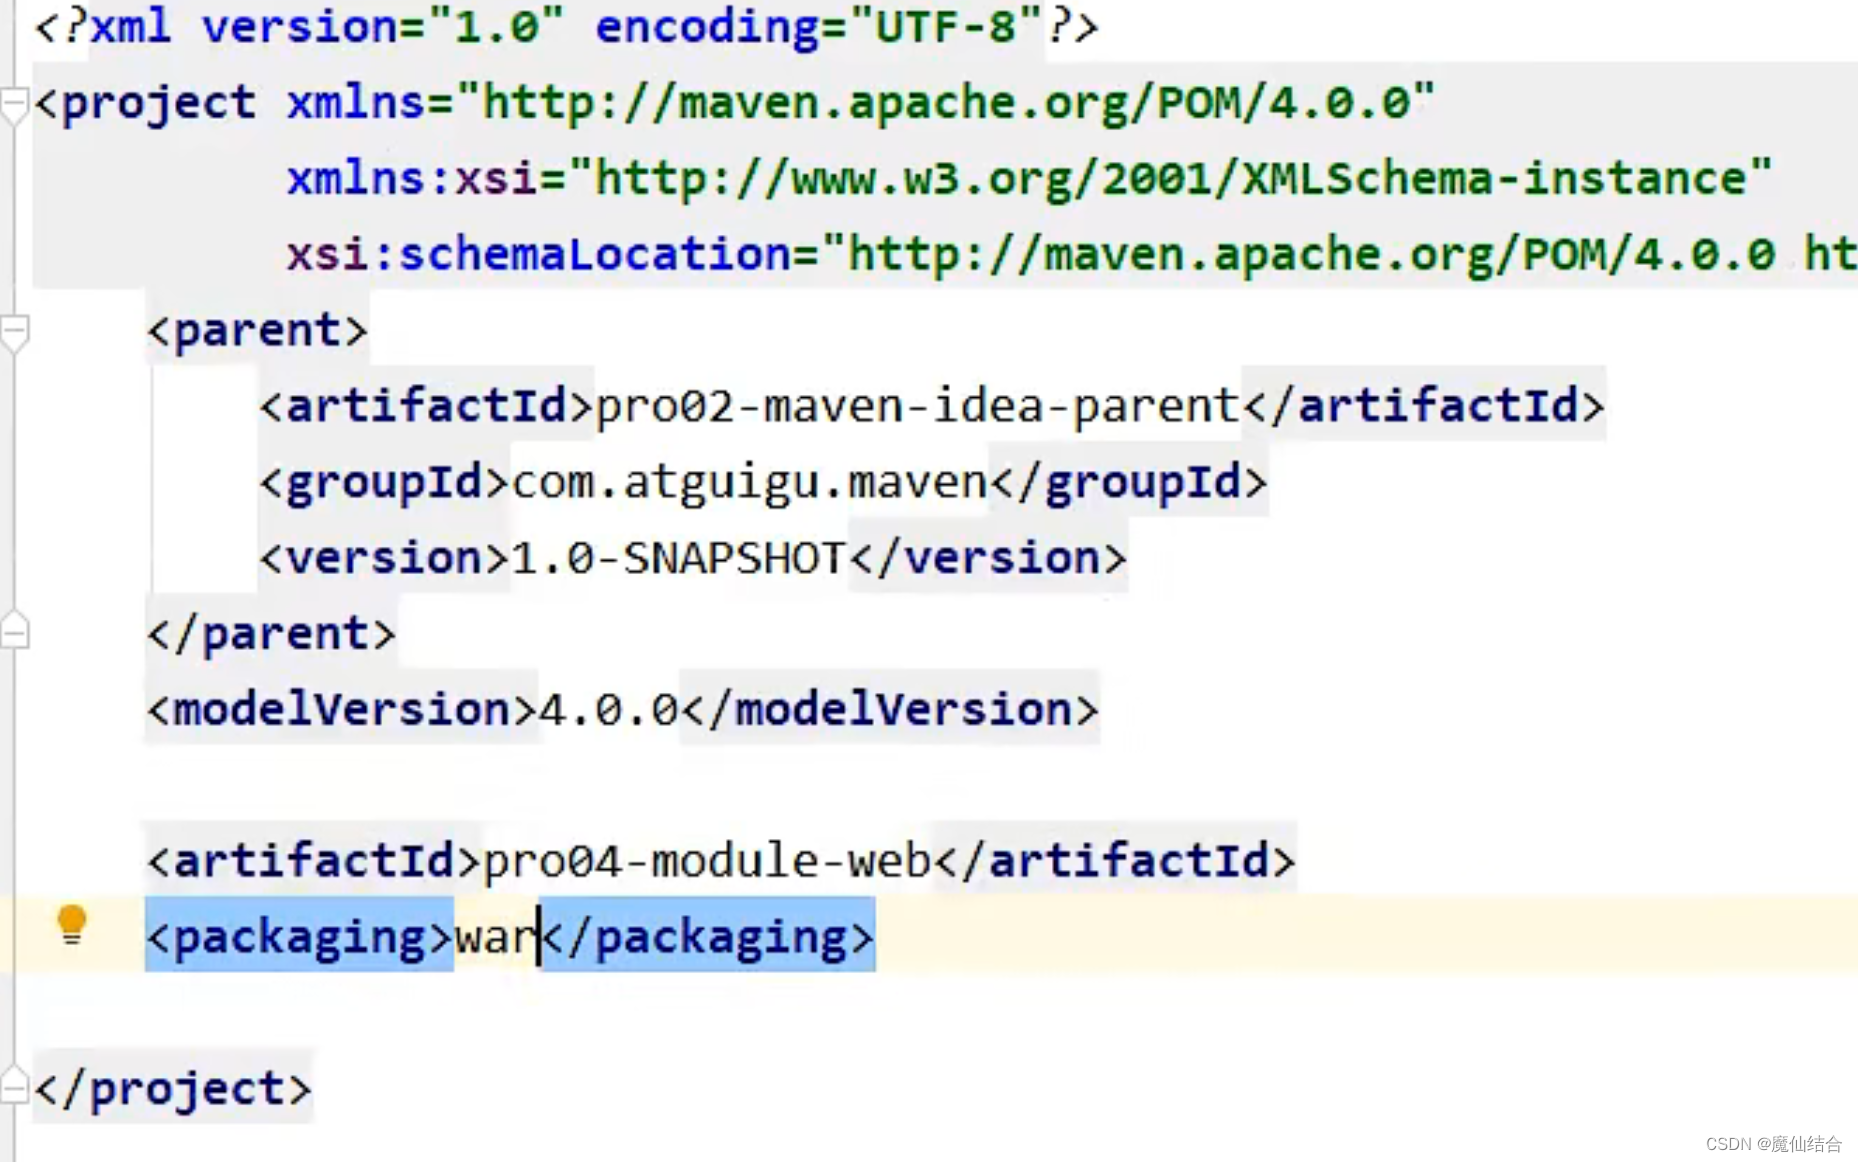
Task: Click the com.atguigu.maven groupId value
Action: coord(750,483)
